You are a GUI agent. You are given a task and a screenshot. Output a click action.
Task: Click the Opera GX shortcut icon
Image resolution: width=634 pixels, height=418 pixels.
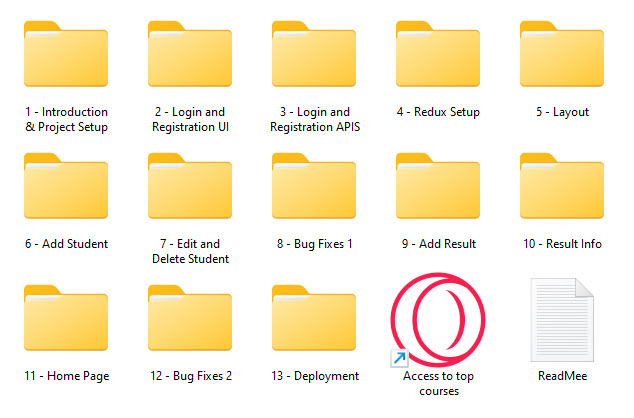(x=438, y=320)
